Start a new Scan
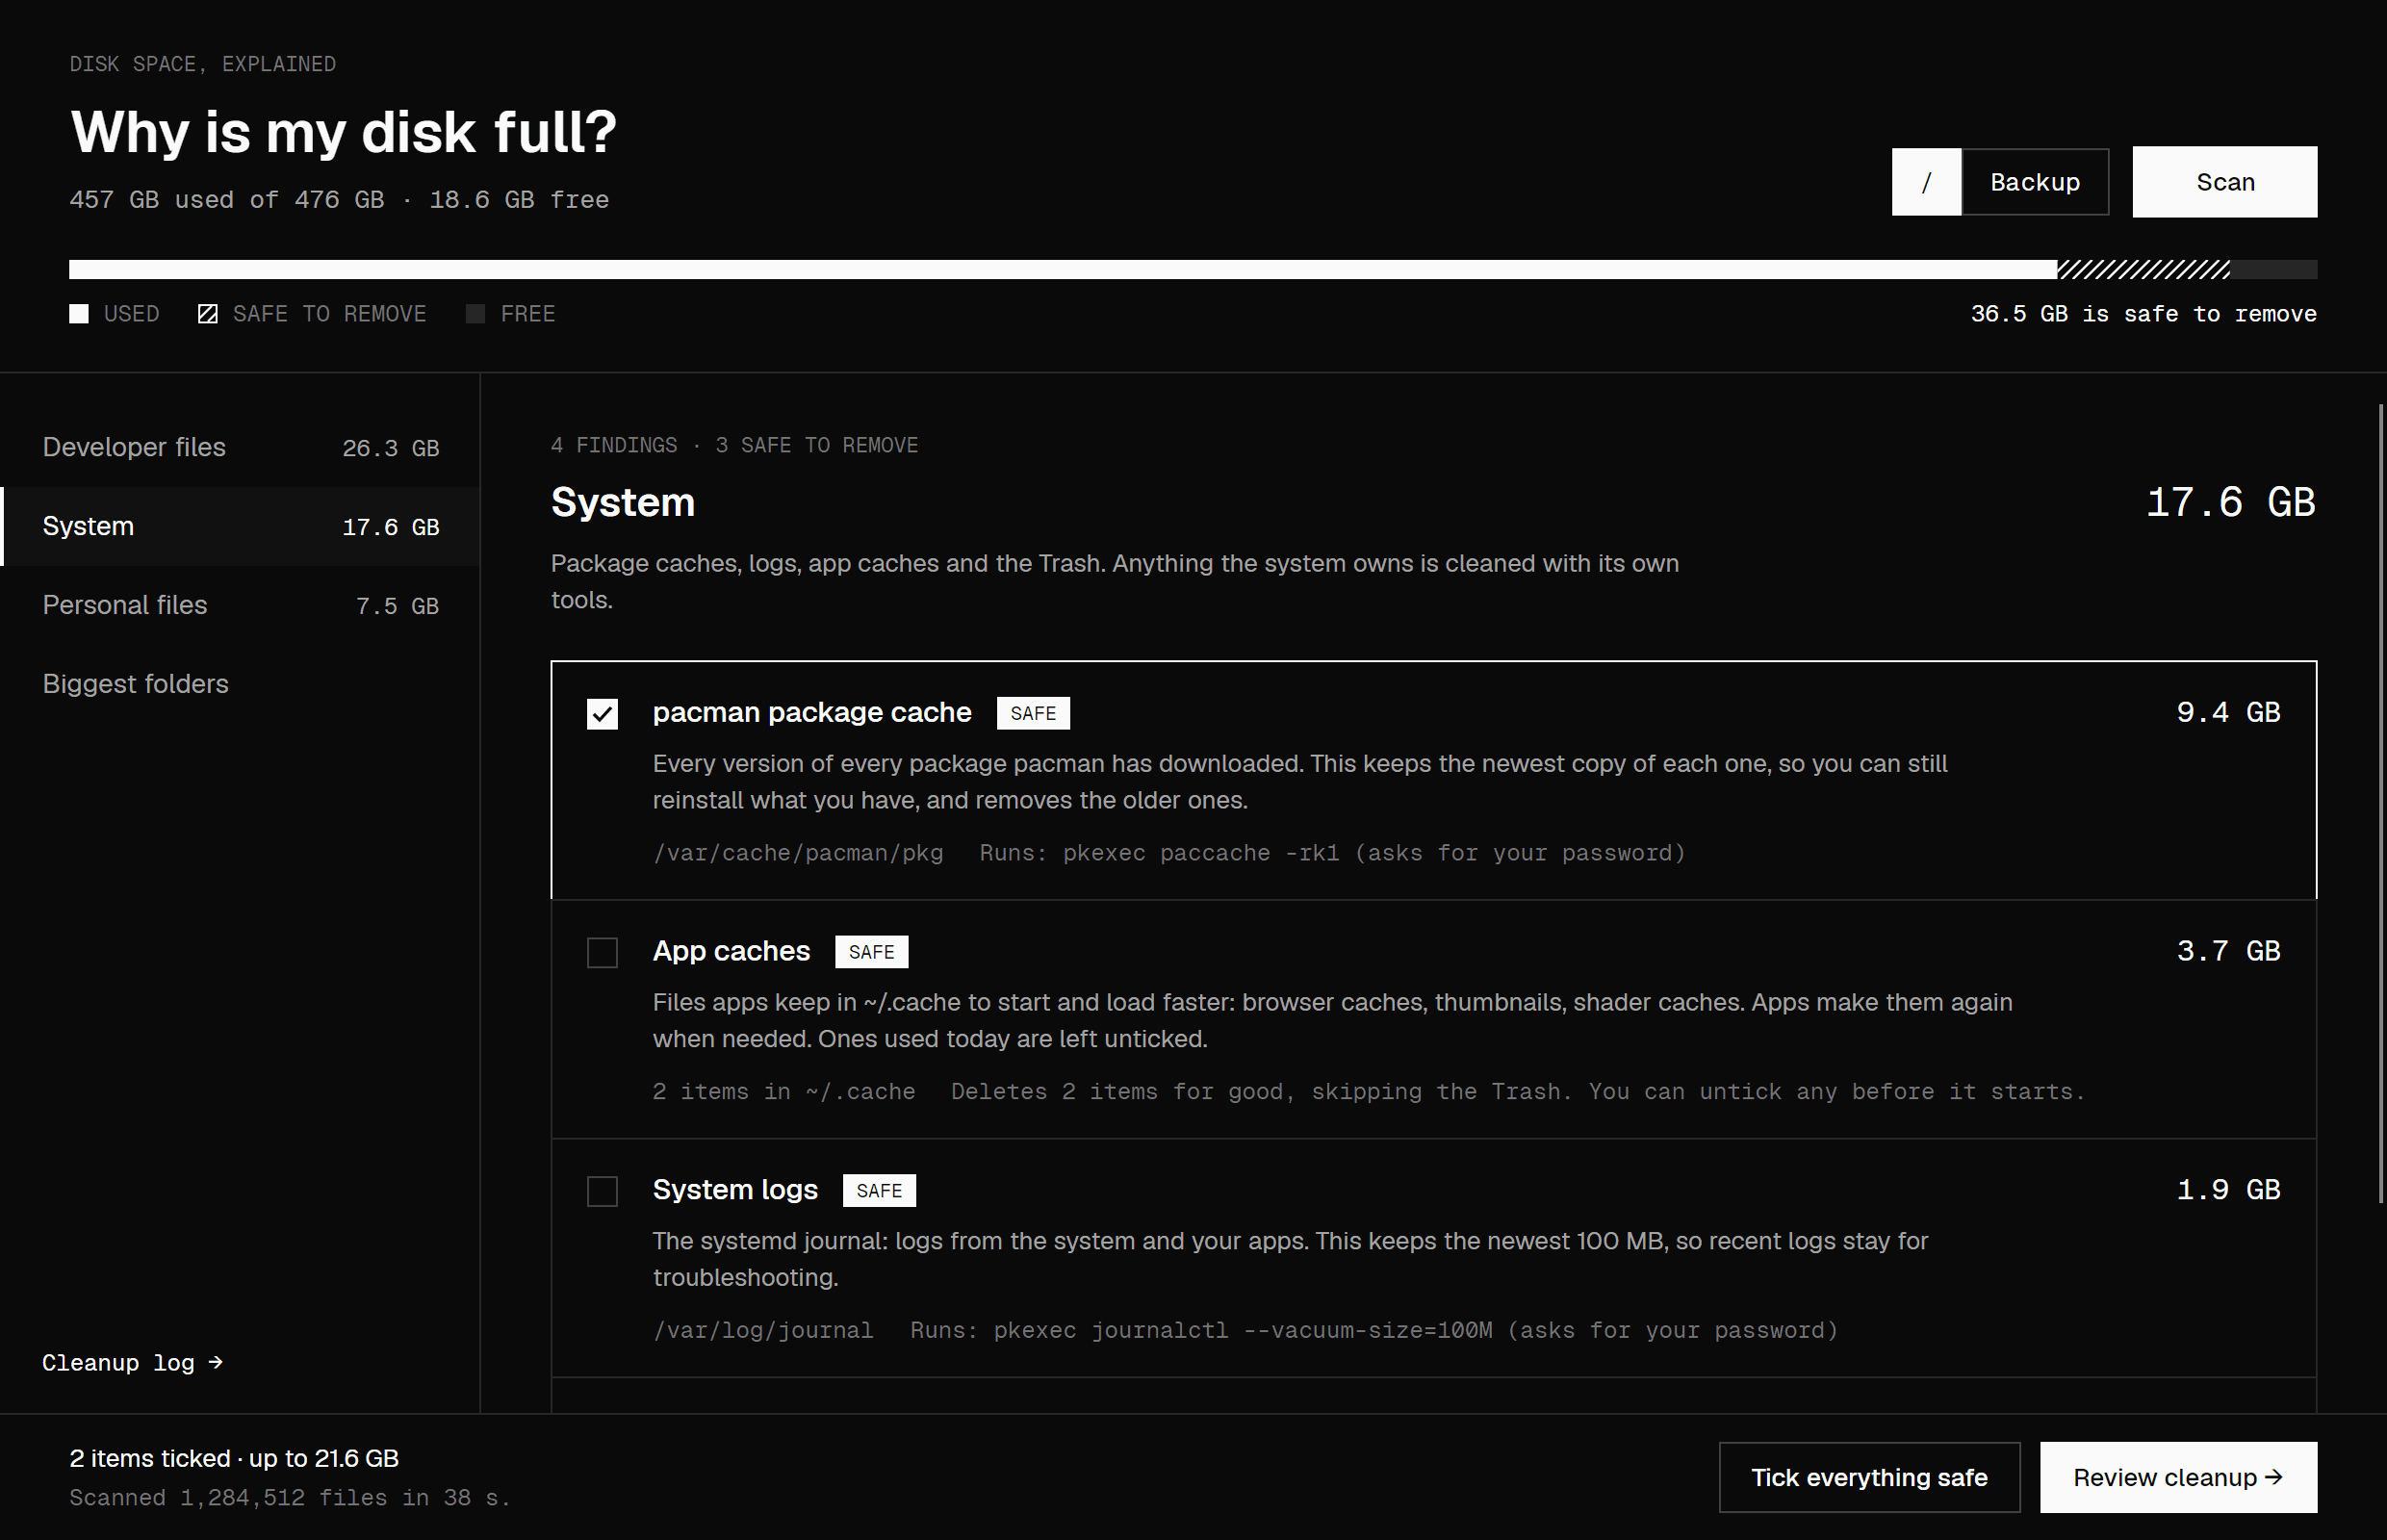The width and height of the screenshot is (2387, 1540). pos(2225,182)
